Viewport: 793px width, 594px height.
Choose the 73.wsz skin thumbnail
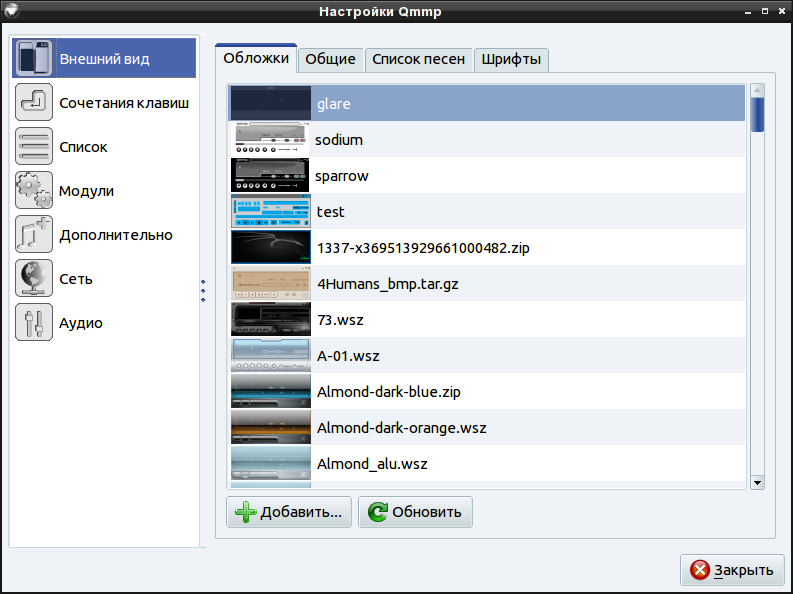tap(271, 319)
